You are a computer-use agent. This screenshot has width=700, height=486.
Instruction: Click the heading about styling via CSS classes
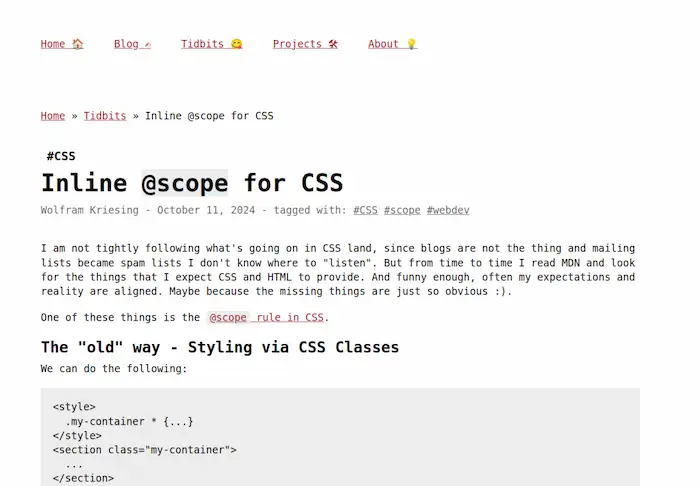(x=219, y=348)
